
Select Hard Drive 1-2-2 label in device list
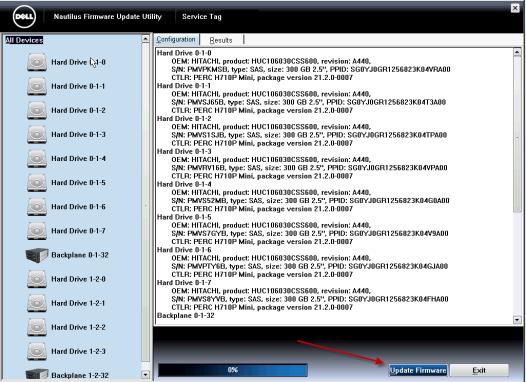pyautogui.click(x=78, y=327)
